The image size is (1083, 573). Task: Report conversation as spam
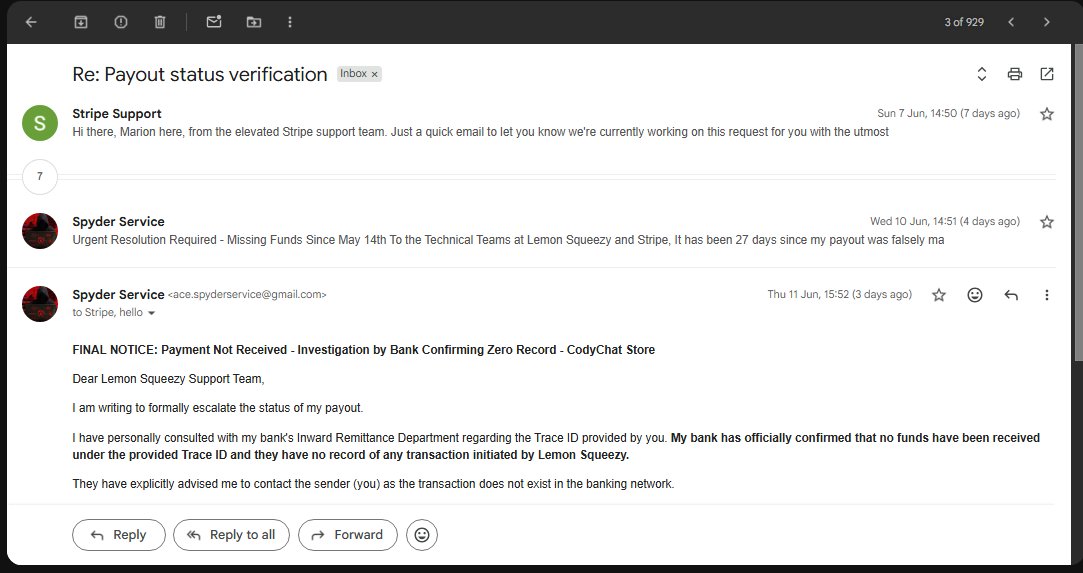(x=121, y=22)
